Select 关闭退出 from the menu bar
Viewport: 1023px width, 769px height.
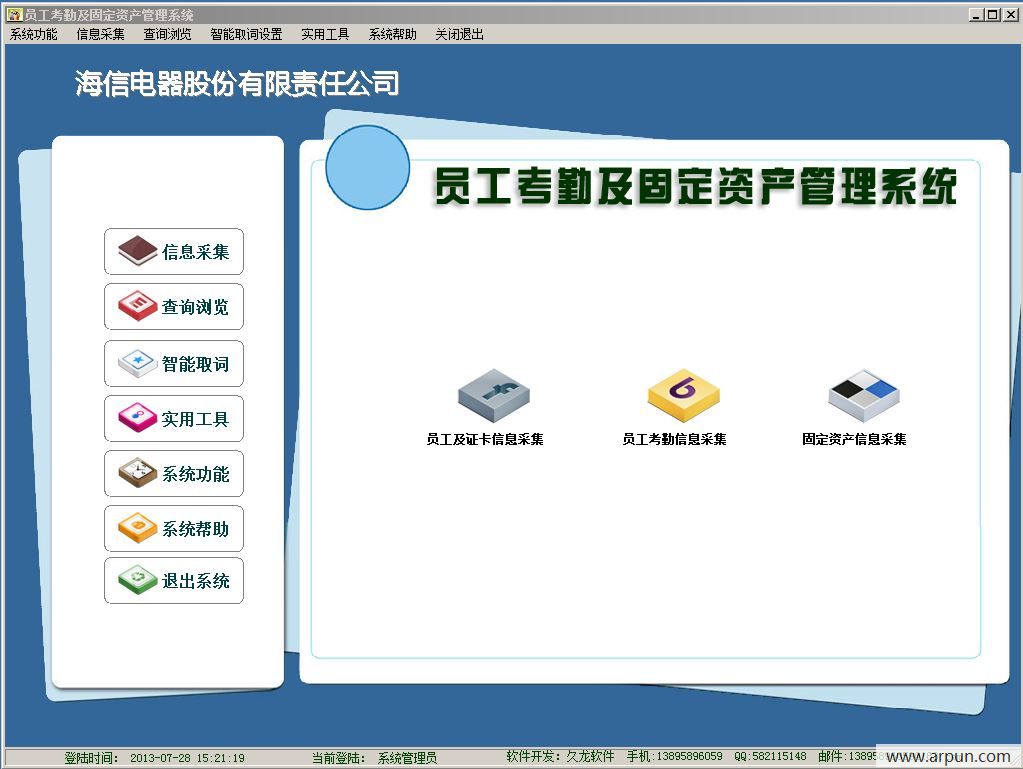(x=458, y=33)
